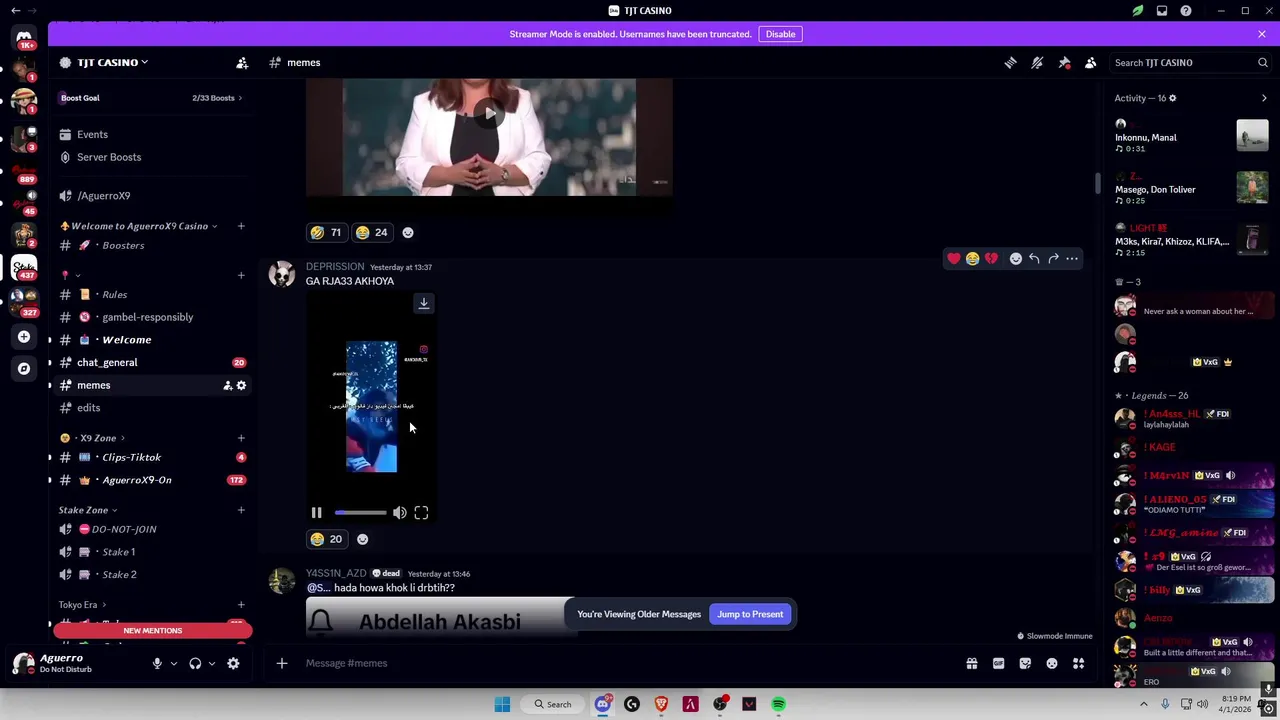
Task: Open the Threads icon in channel header
Action: [x=1010, y=62]
